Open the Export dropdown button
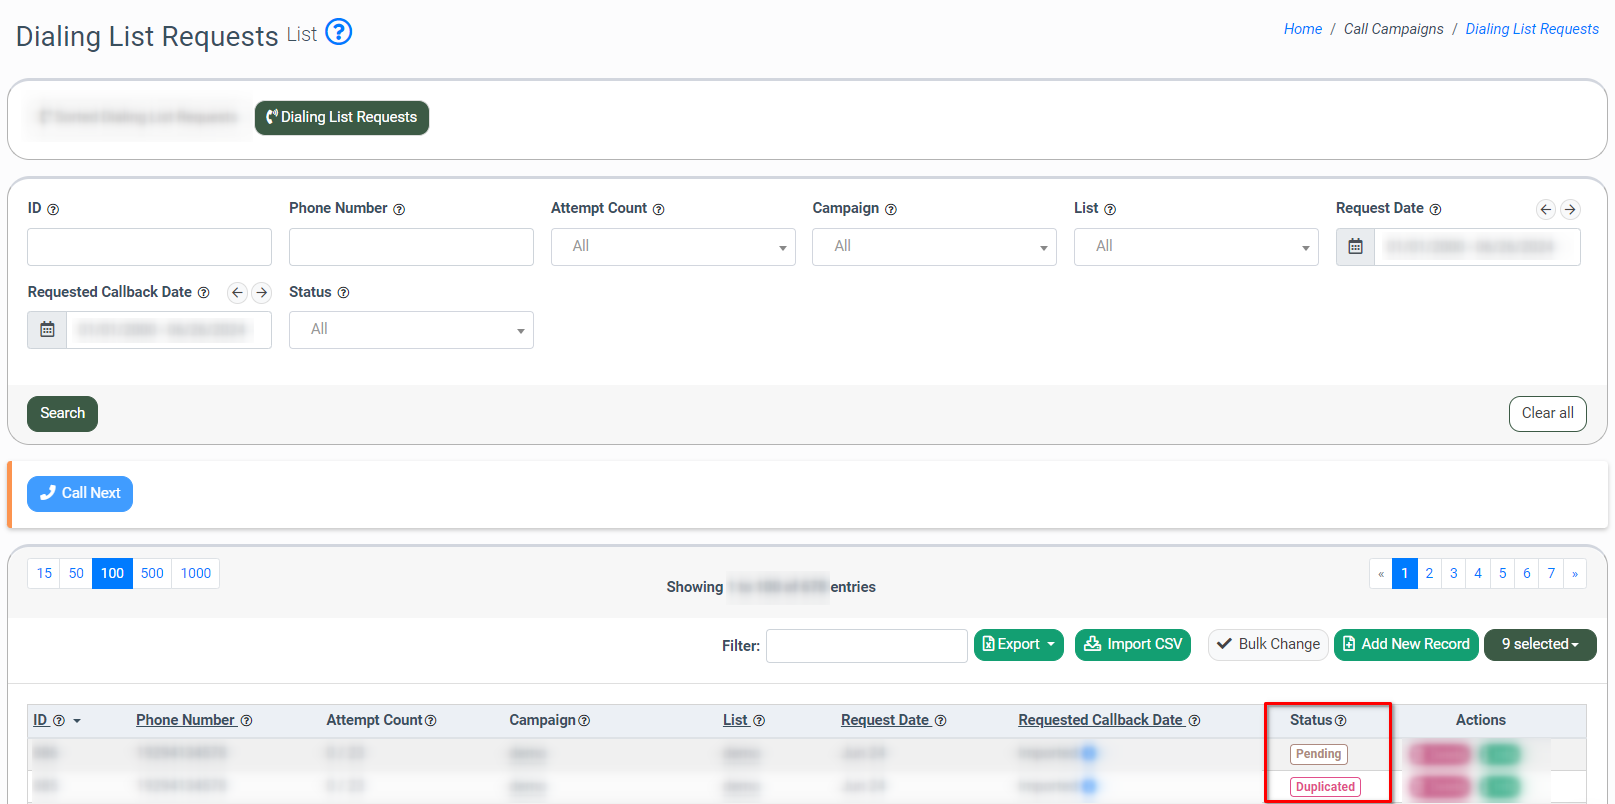 click(x=1018, y=645)
